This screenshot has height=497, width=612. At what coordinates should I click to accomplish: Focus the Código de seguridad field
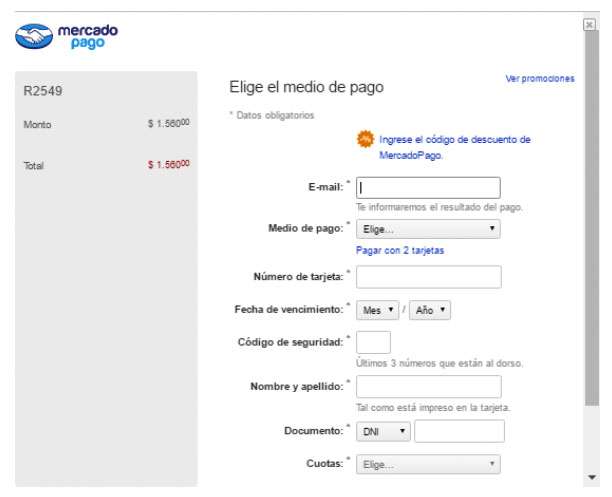click(x=373, y=342)
